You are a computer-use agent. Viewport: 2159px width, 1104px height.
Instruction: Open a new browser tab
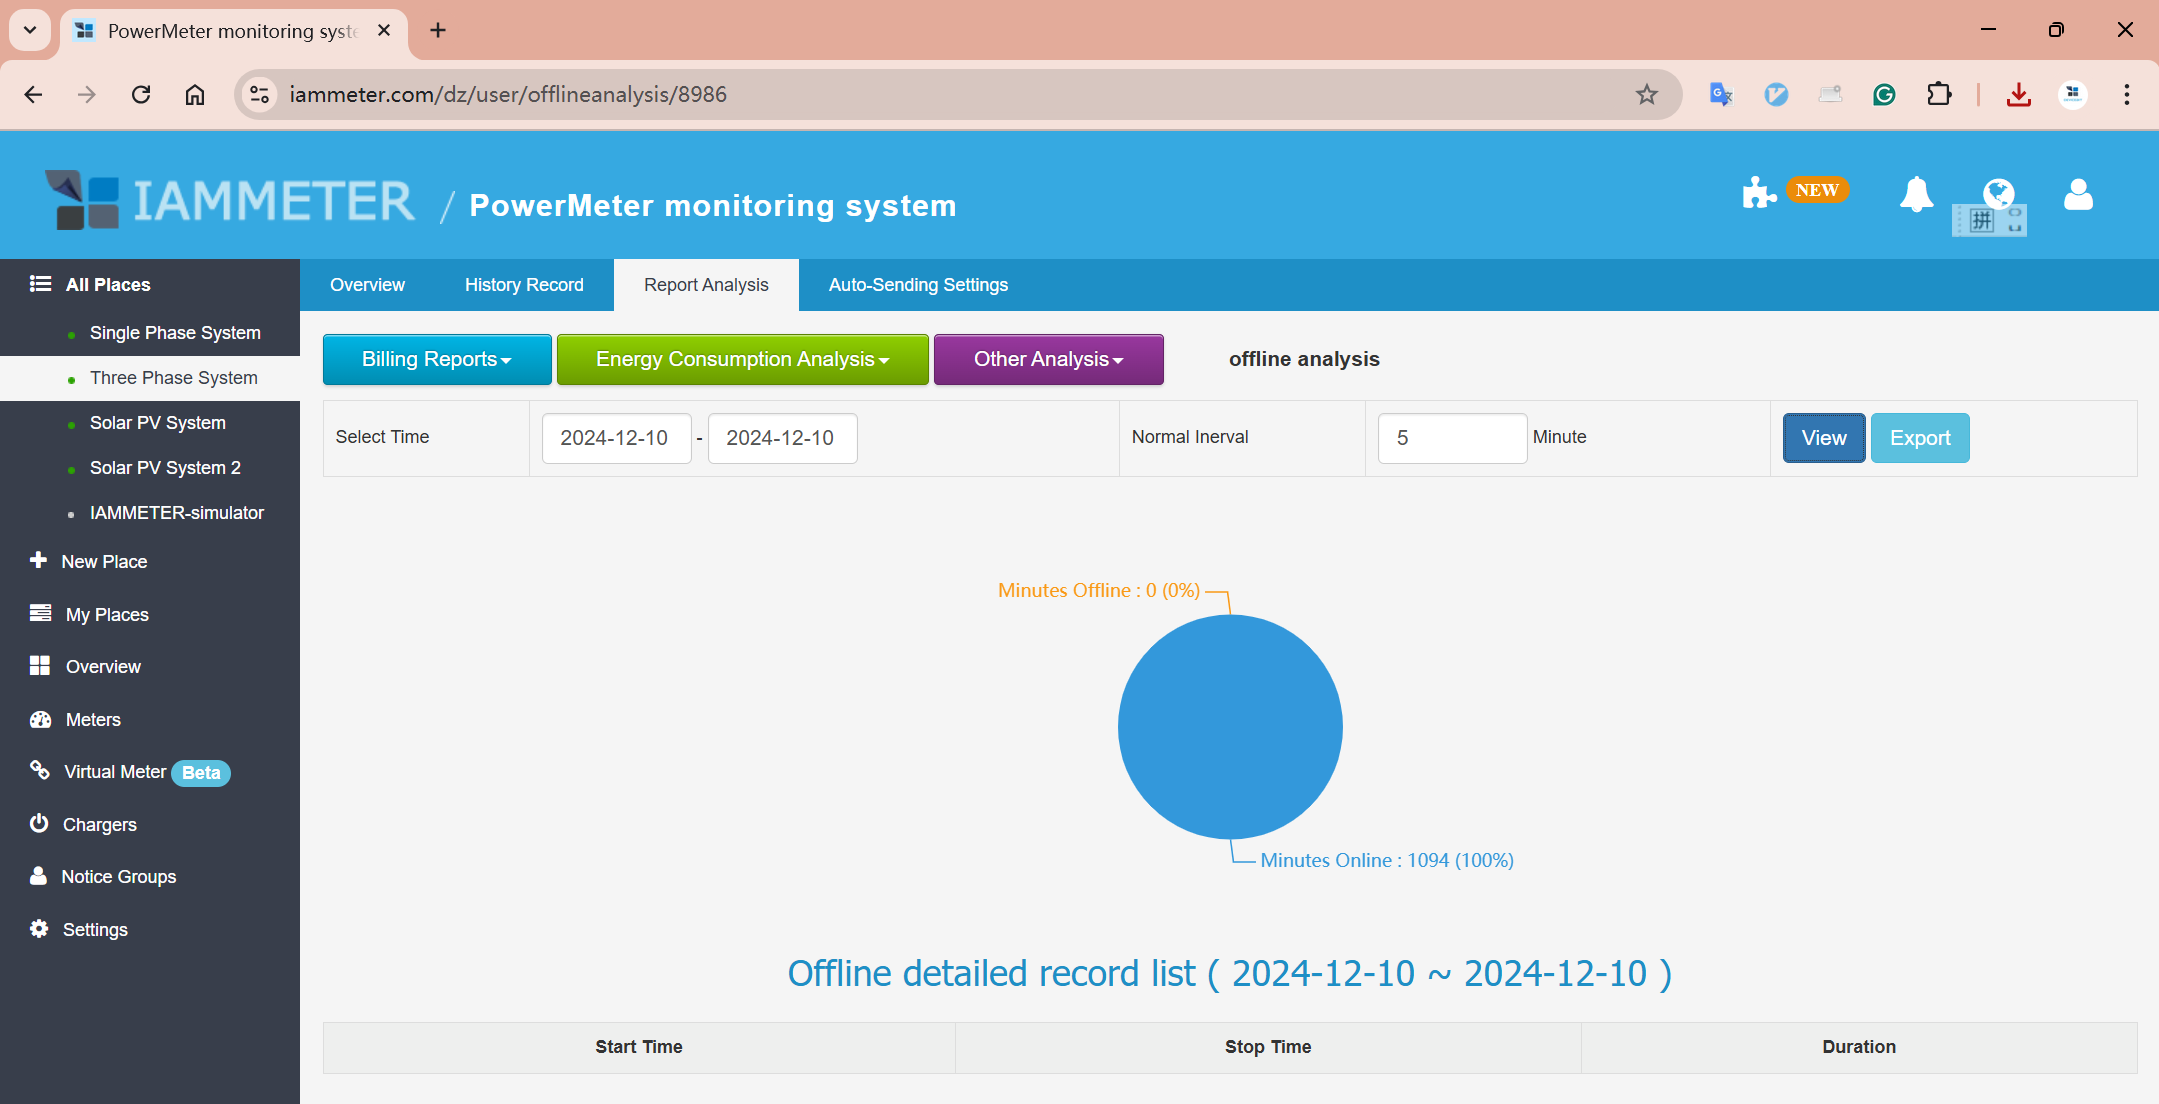point(438,30)
